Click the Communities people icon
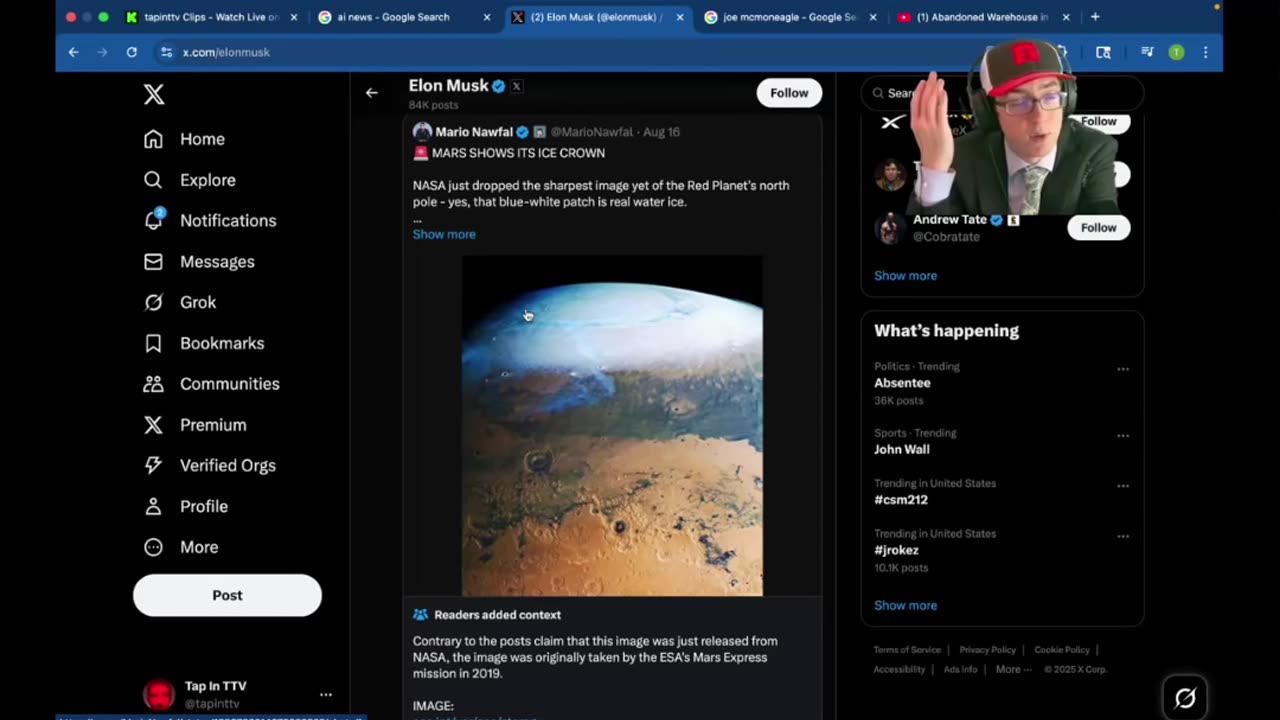This screenshot has height=720, width=1280. [153, 384]
